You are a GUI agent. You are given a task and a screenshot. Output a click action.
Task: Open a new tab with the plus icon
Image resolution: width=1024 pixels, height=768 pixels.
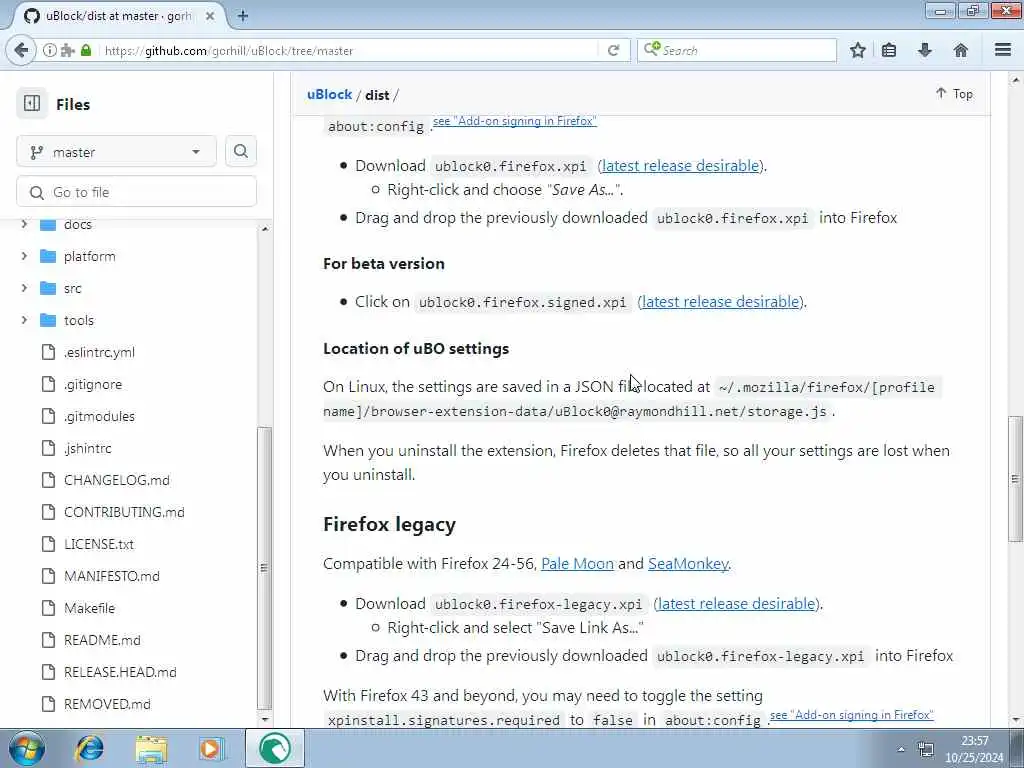(x=242, y=16)
